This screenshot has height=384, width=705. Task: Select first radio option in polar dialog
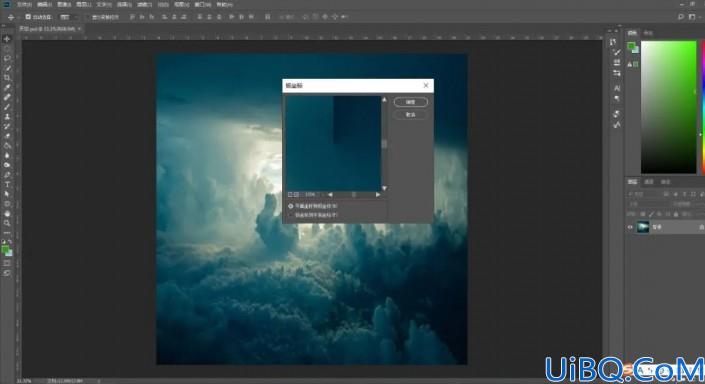[x=290, y=206]
